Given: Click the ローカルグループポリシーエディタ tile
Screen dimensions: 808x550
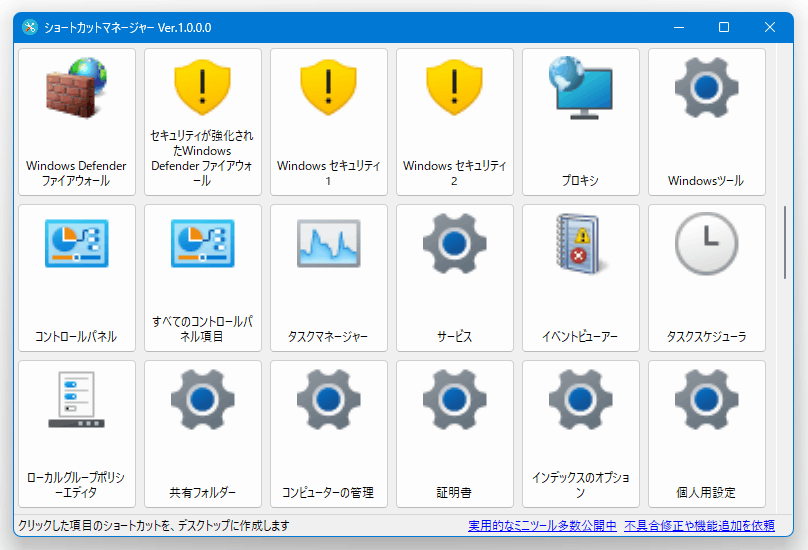Looking at the screenshot, I should tap(76, 434).
